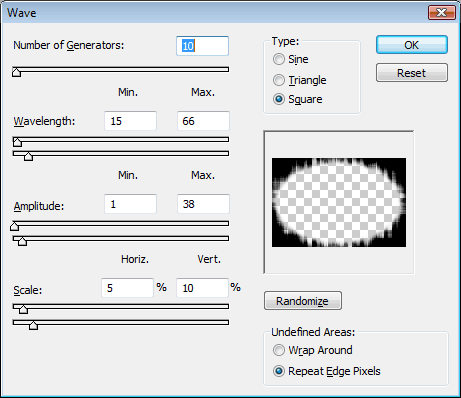
Task: Click the Wavelength Max field
Action: tap(203, 121)
